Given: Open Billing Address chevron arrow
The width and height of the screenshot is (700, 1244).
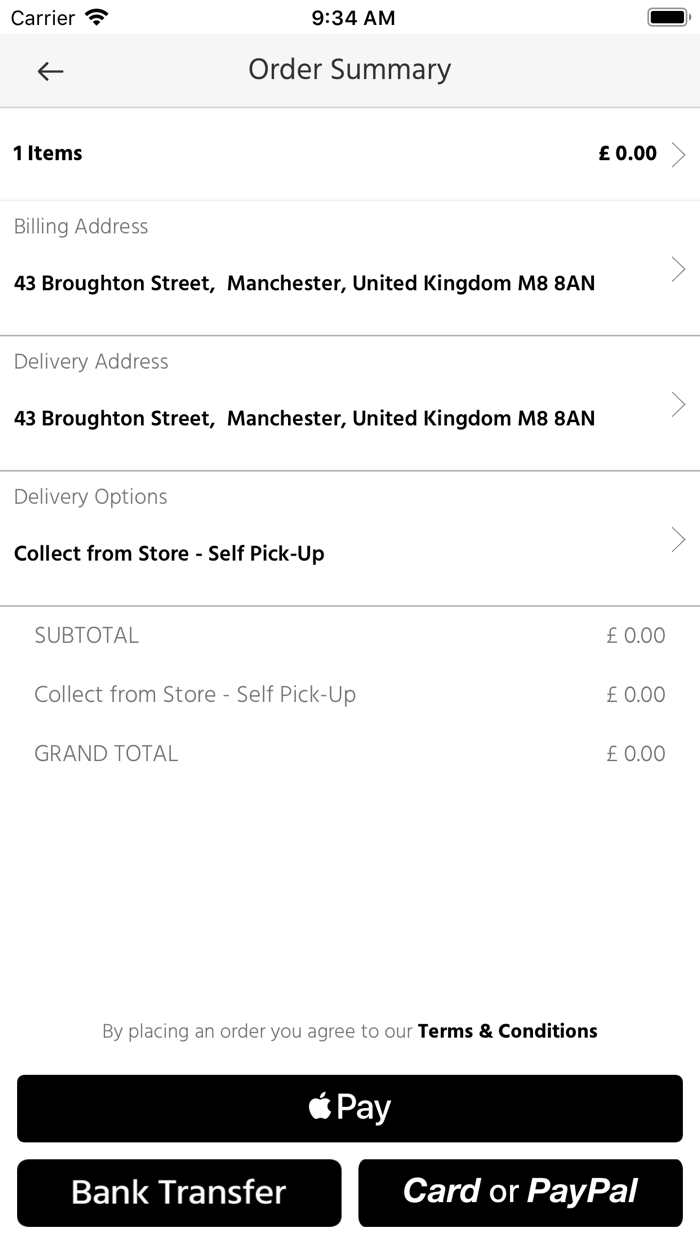Looking at the screenshot, I should [x=678, y=269].
